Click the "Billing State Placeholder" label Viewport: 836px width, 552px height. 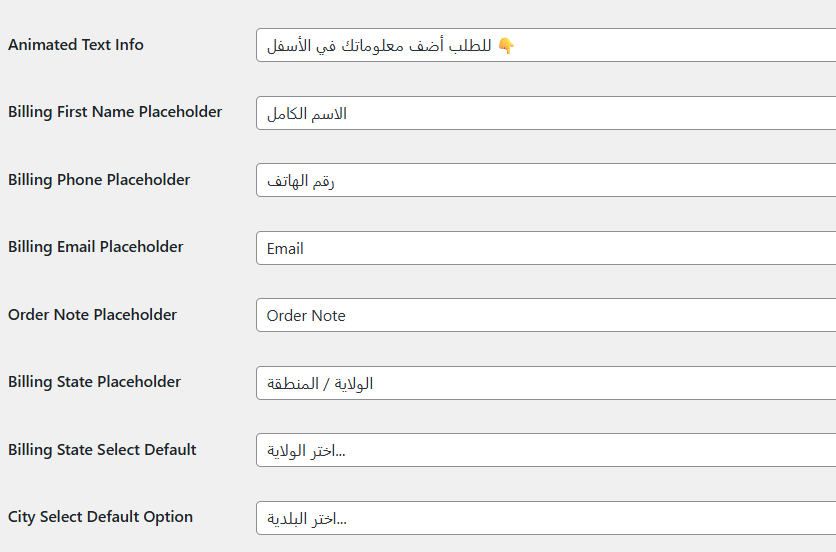[95, 382]
